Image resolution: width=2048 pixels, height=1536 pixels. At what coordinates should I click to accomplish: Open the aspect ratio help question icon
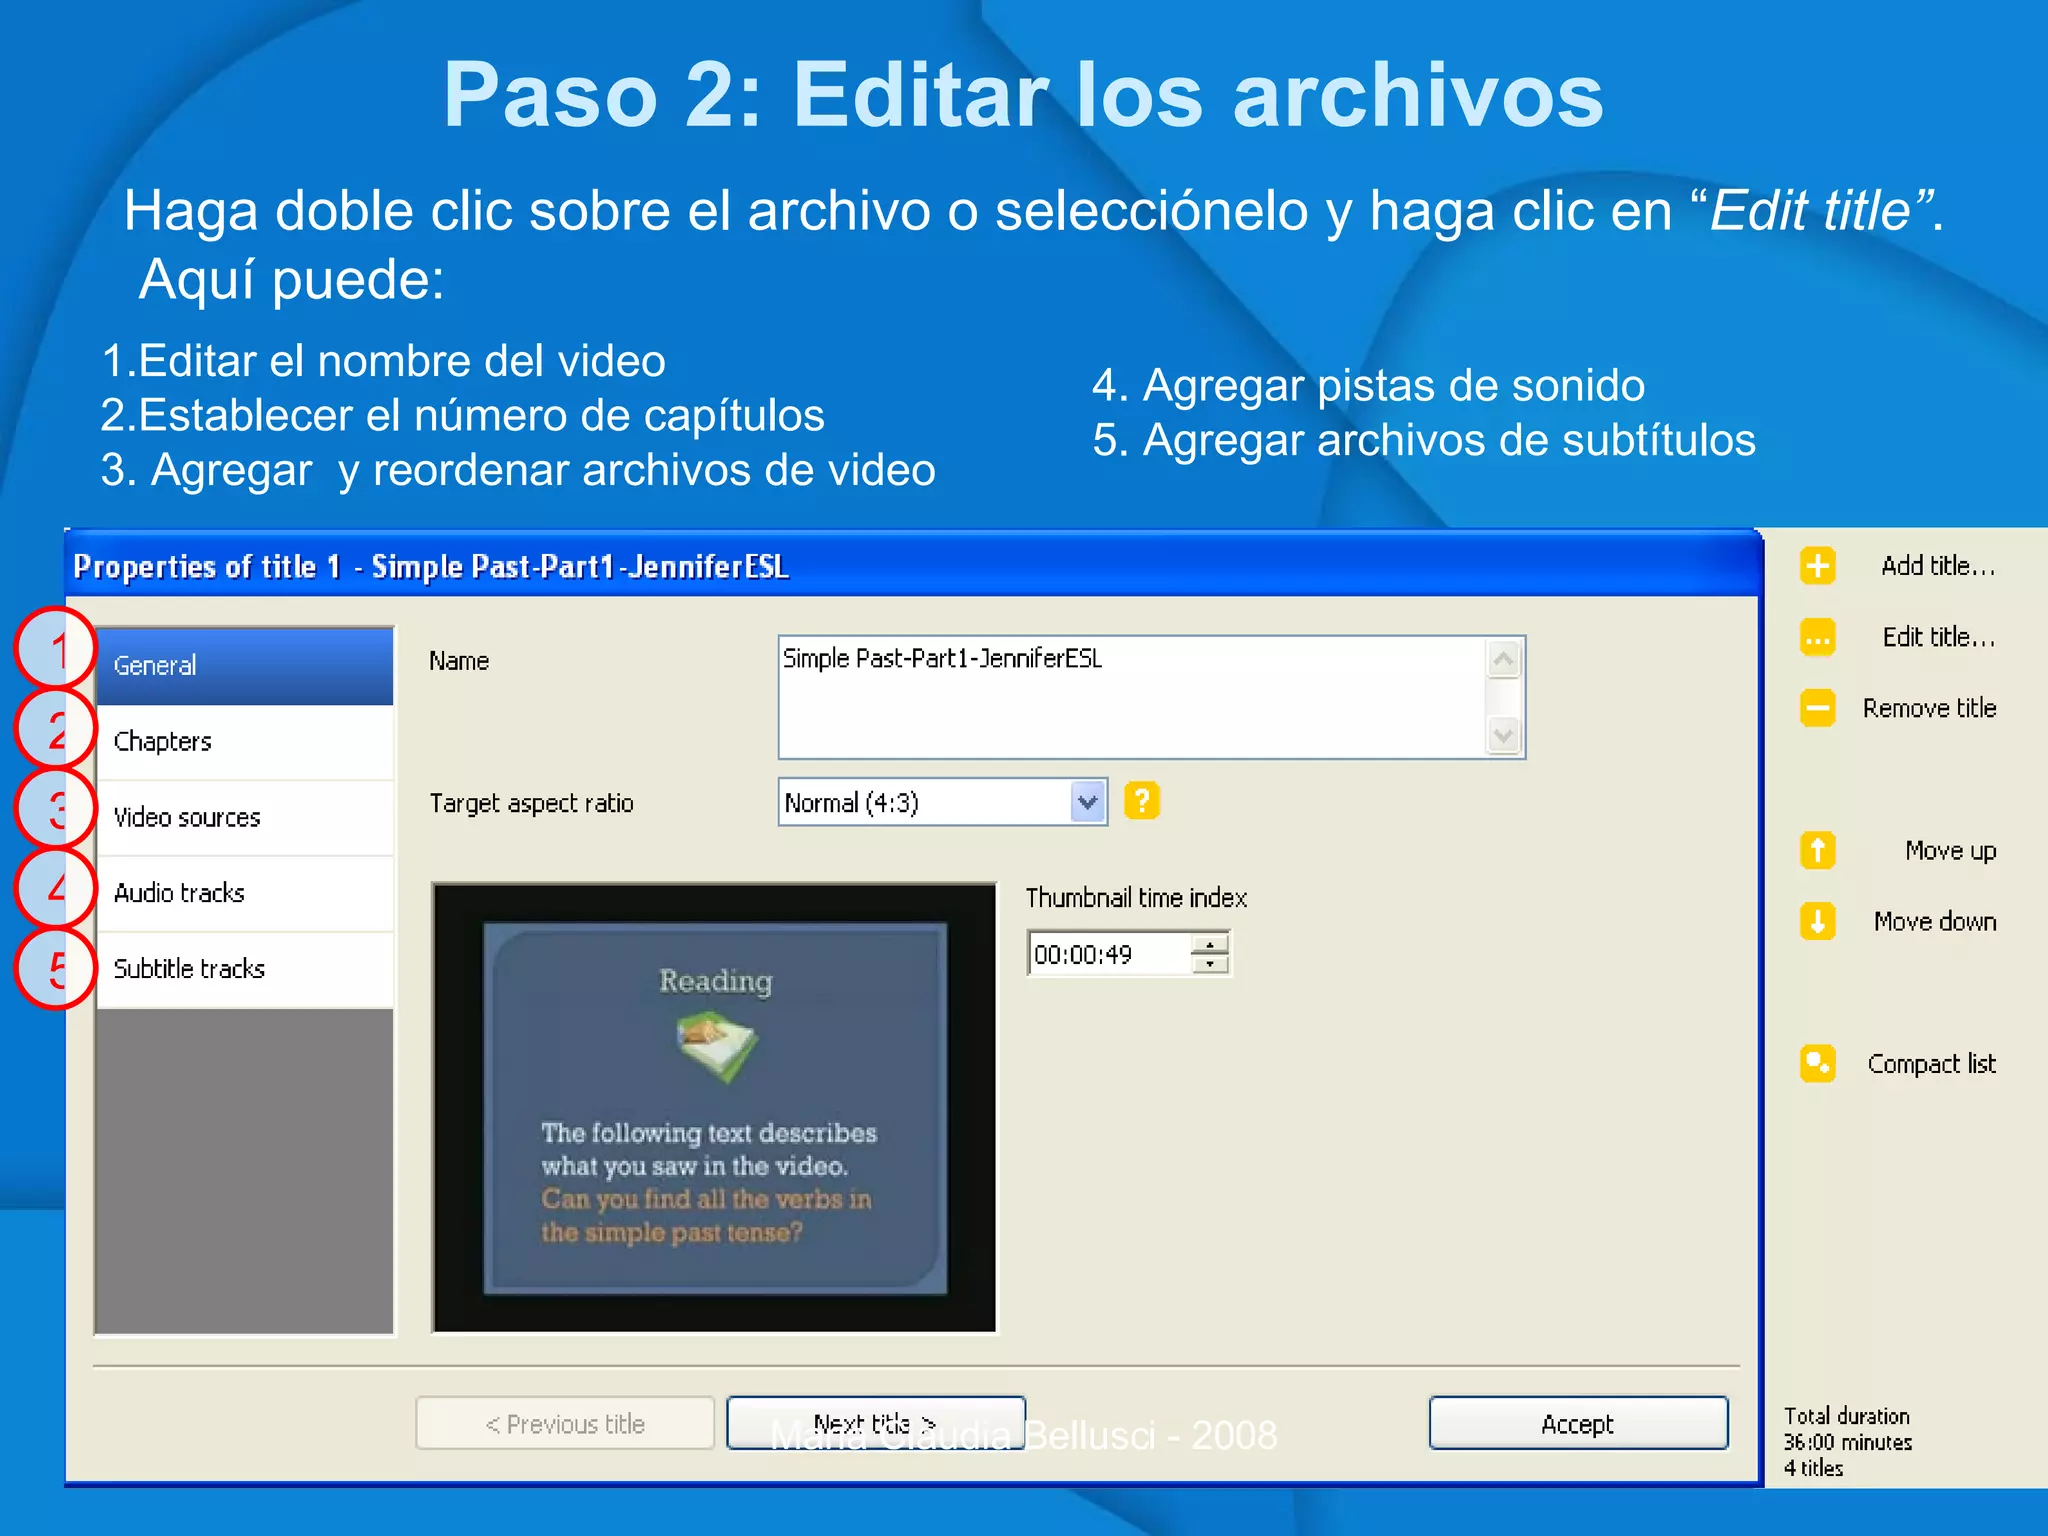(1141, 801)
